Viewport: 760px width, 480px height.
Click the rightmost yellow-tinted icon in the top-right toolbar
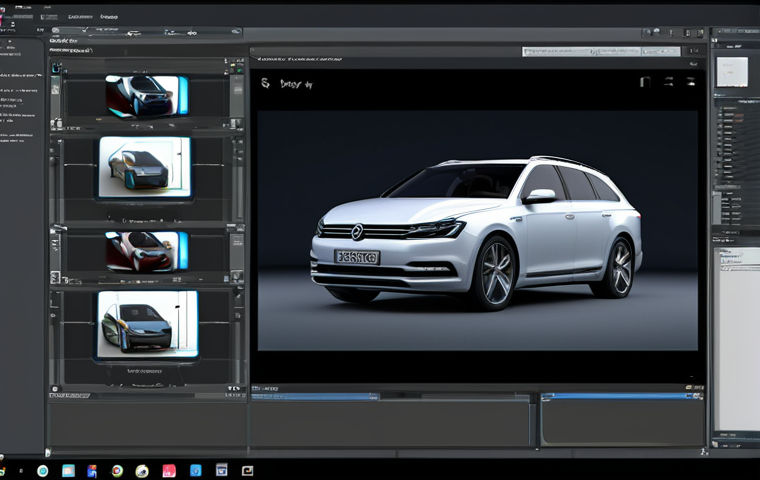click(700, 33)
